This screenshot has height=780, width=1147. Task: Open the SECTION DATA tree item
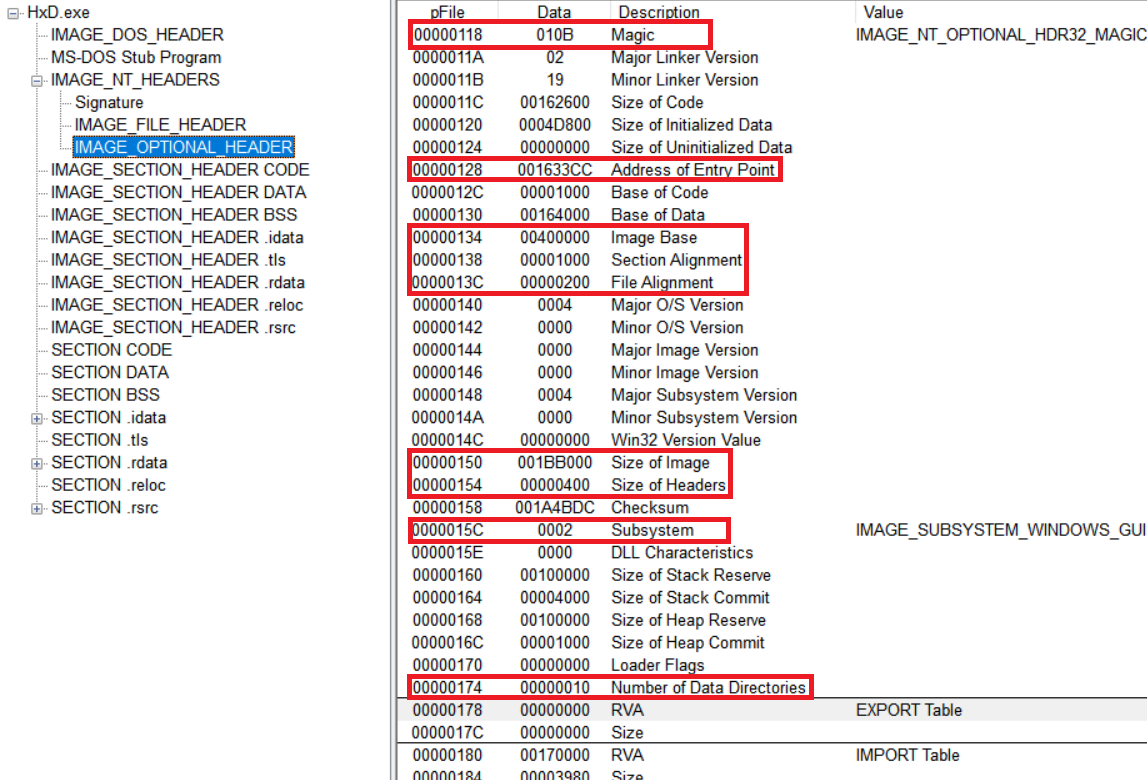pyautogui.click(x=110, y=372)
